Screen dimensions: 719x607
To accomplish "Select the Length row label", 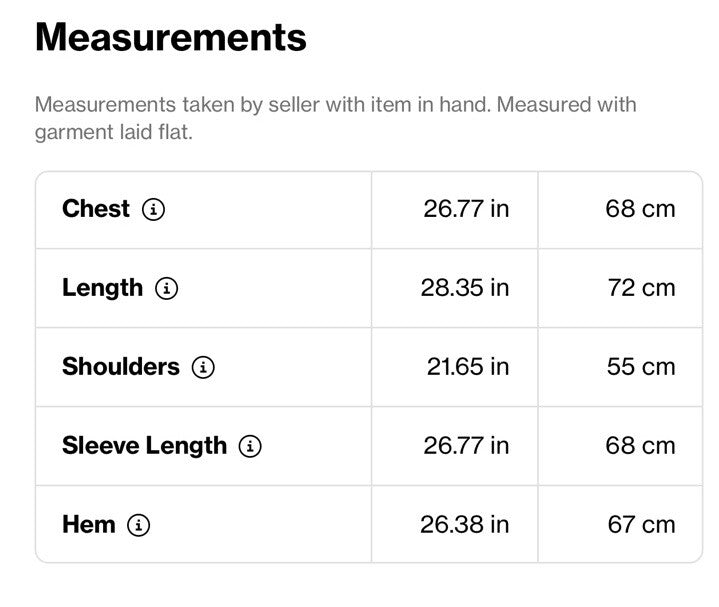I will tap(102, 289).
